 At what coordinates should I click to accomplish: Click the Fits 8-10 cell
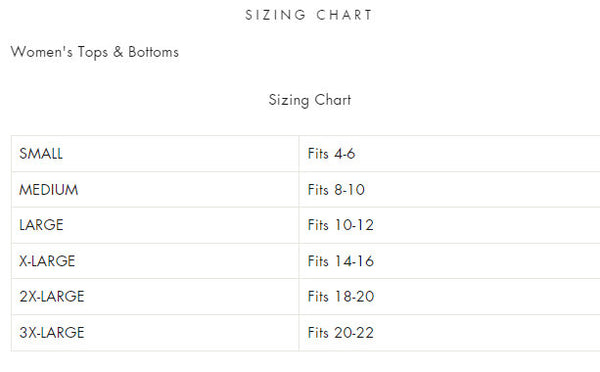coord(450,189)
